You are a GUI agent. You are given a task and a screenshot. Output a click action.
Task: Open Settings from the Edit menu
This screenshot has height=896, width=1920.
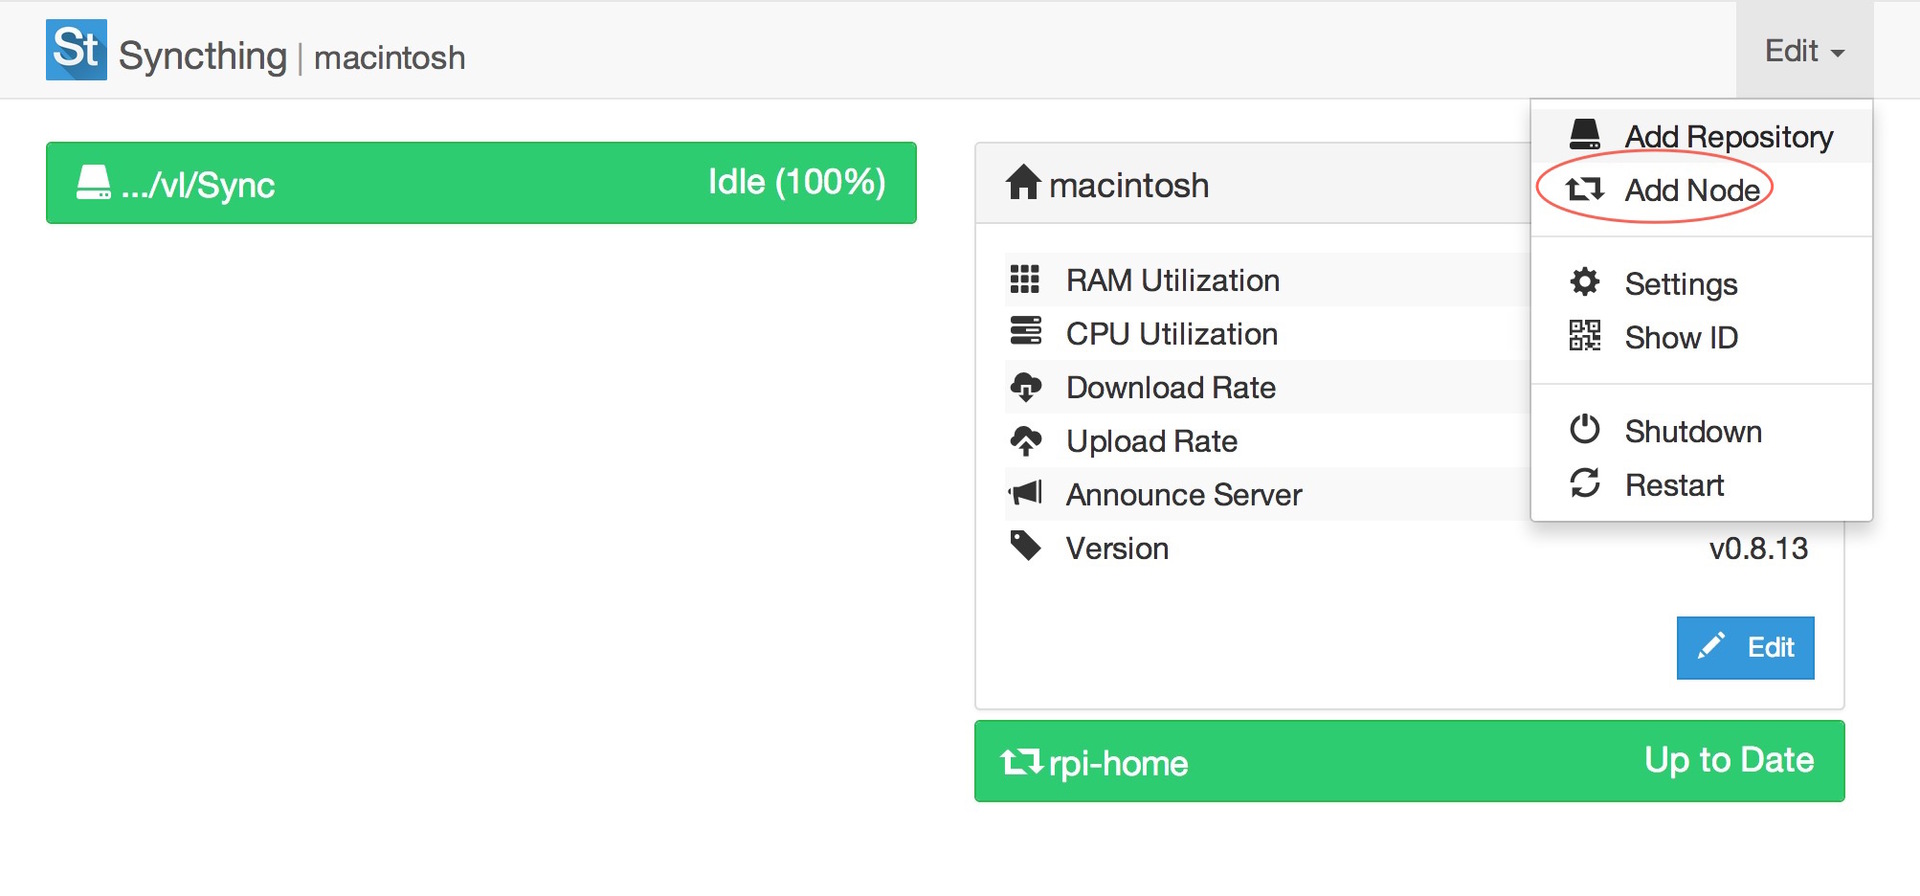[1701, 284]
